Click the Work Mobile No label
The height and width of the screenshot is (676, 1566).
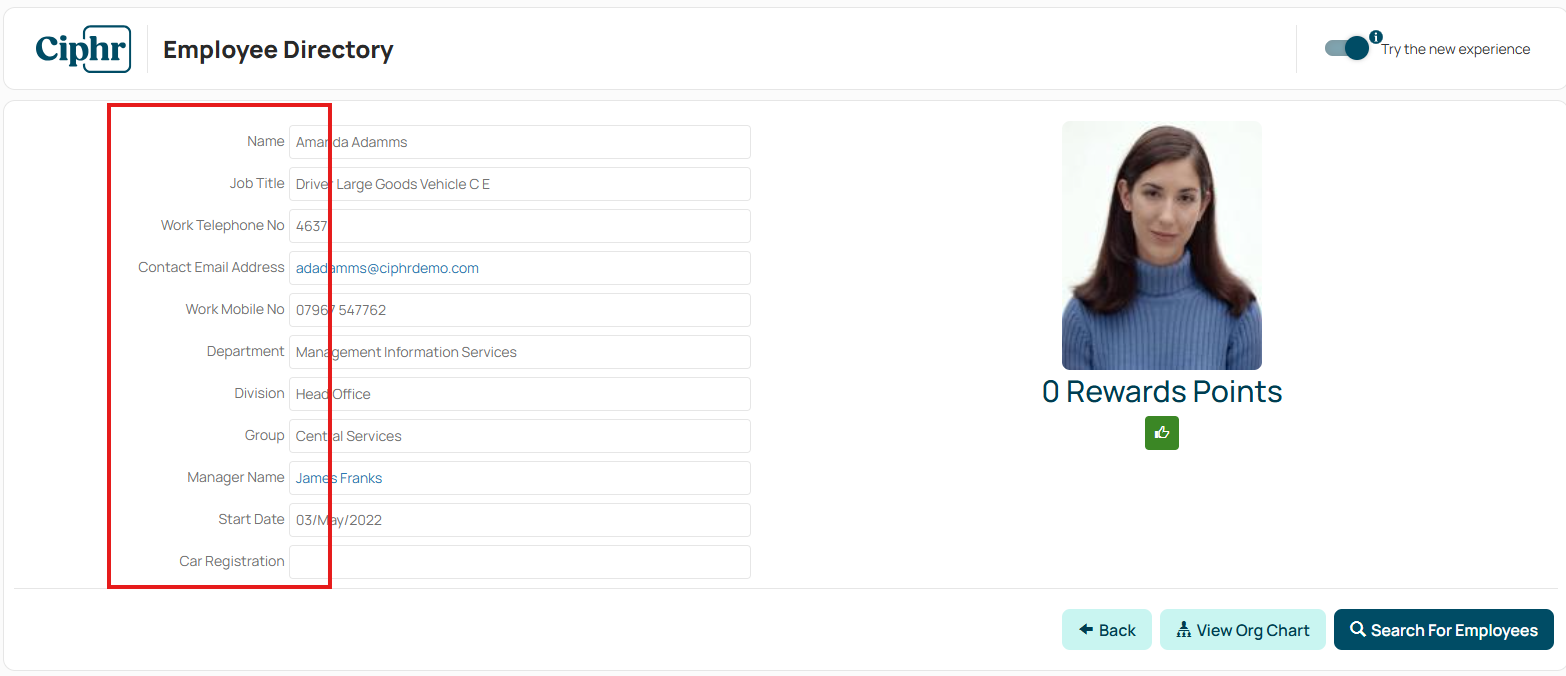[235, 309]
